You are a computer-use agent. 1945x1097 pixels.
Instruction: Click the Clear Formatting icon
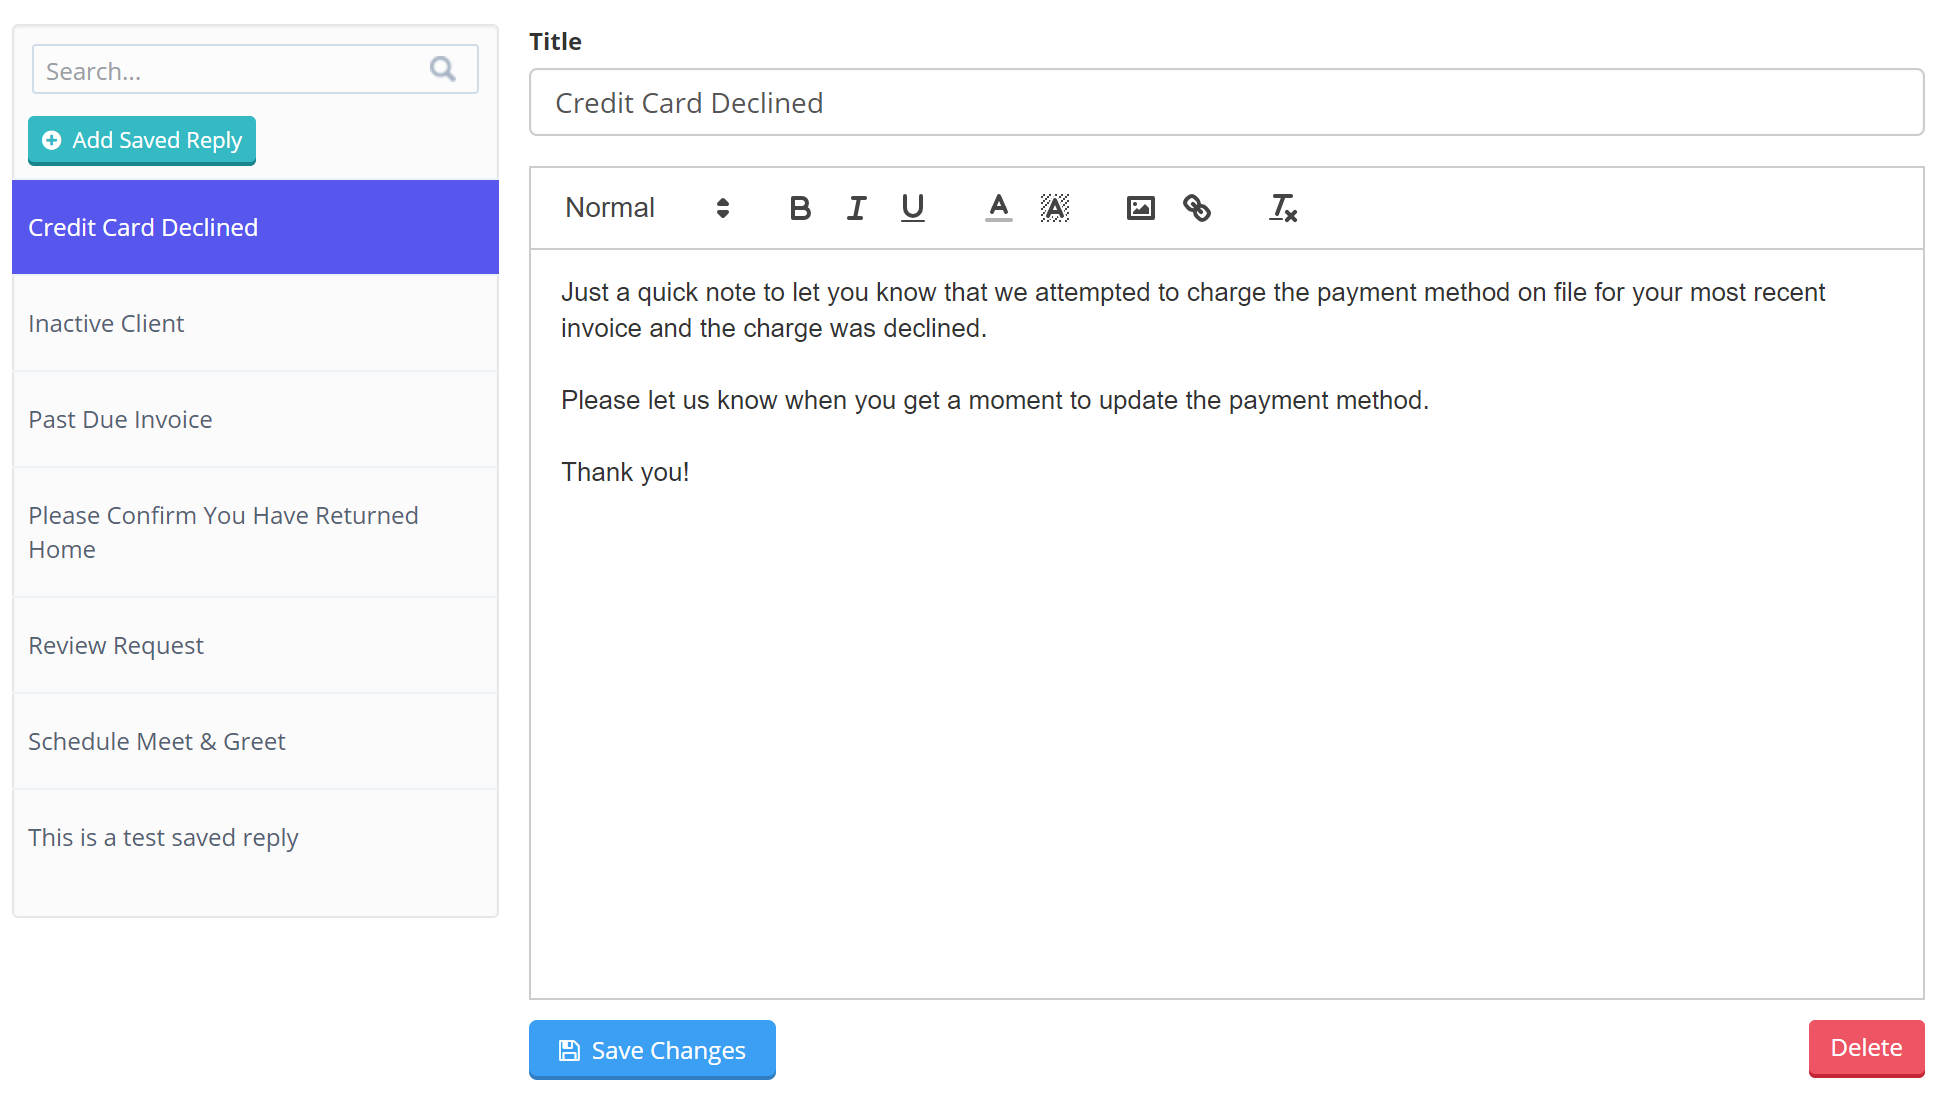tap(1280, 207)
